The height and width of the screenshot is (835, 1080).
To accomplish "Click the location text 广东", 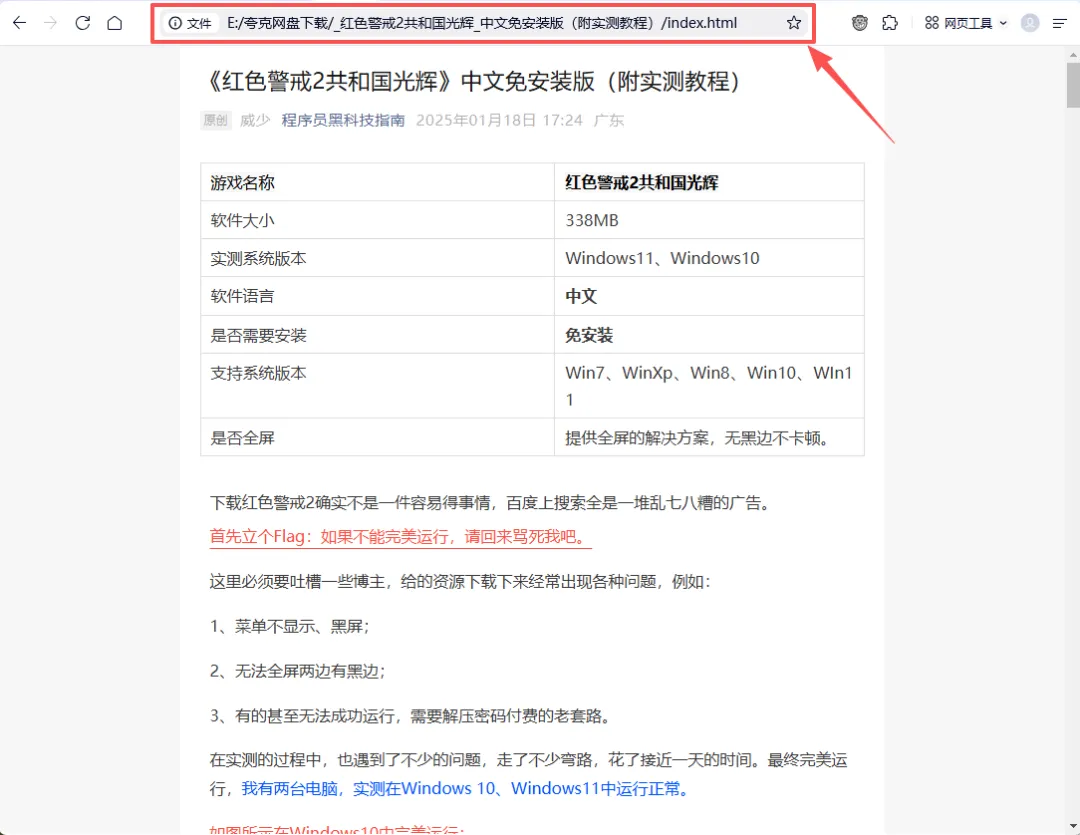I will coord(609,120).
